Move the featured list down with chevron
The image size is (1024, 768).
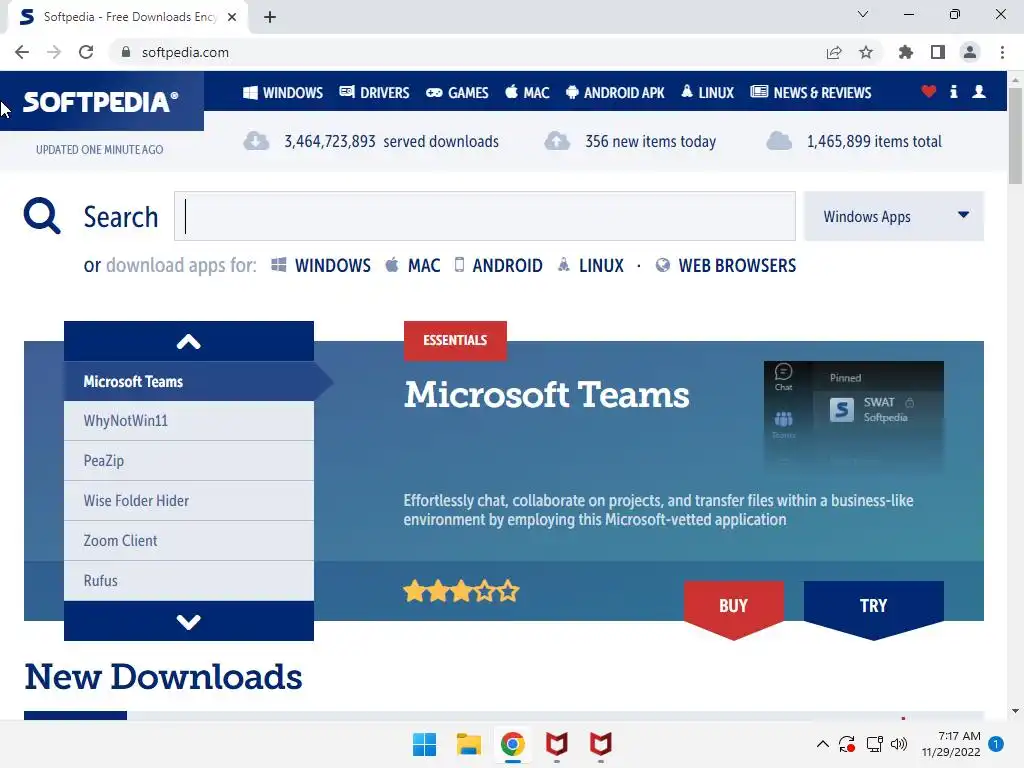tap(189, 621)
